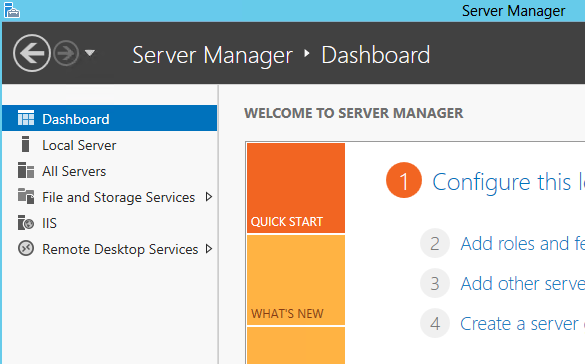Click Configure this local server link
The image size is (585, 364).
point(509,182)
